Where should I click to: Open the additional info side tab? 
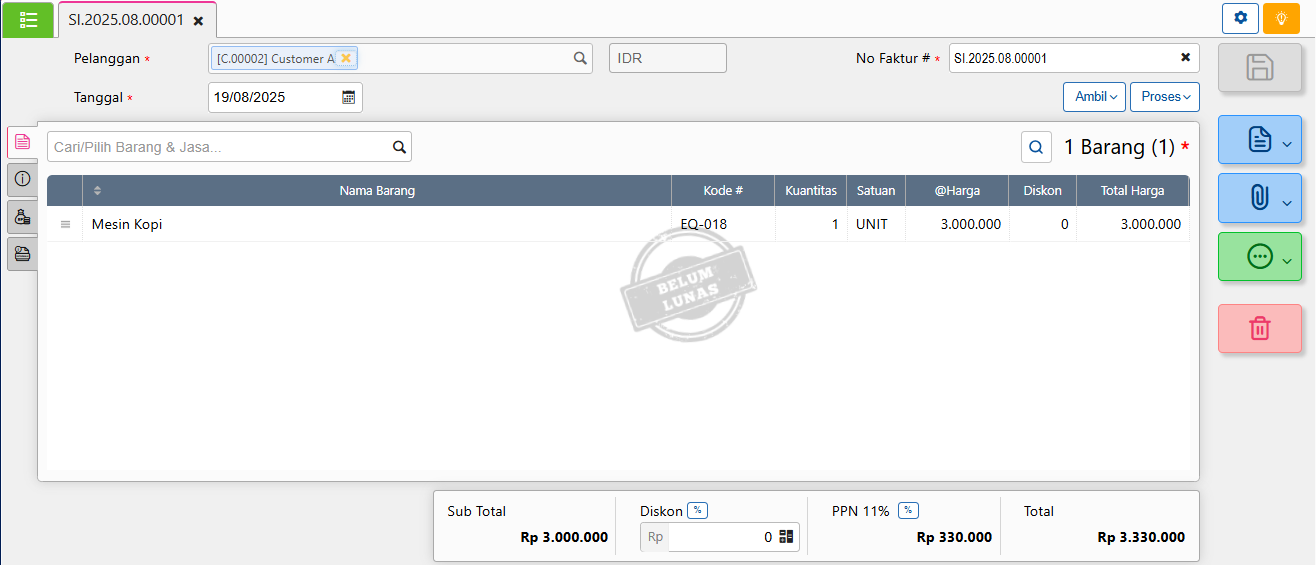point(23,179)
